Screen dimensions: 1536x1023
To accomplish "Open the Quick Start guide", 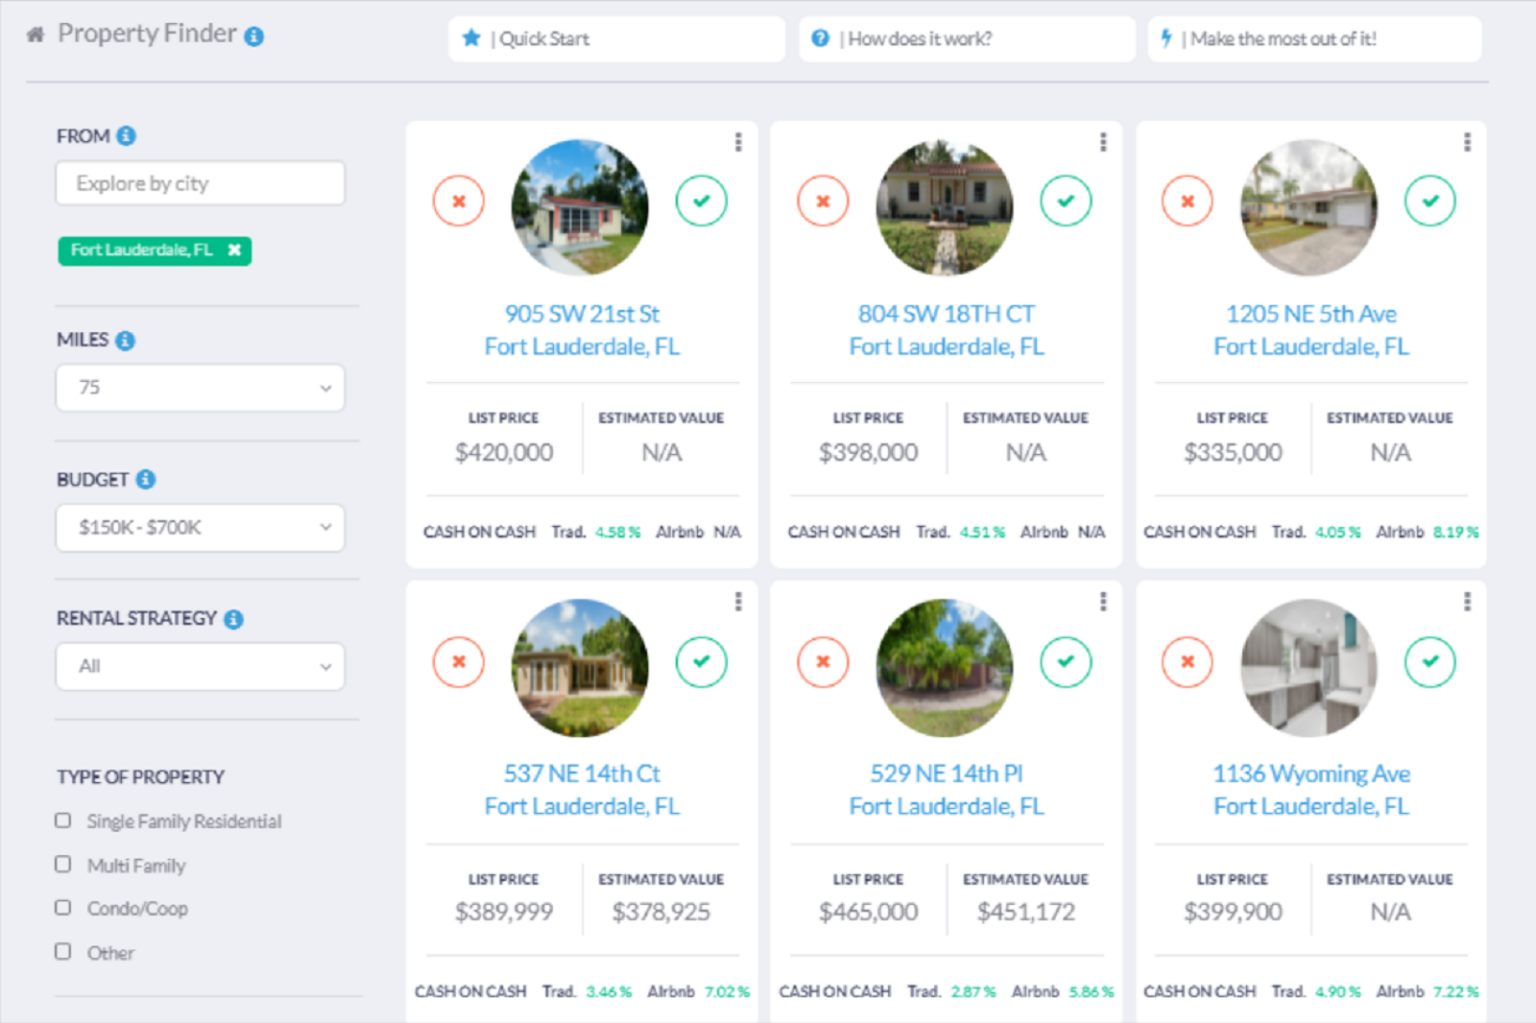I will (615, 38).
